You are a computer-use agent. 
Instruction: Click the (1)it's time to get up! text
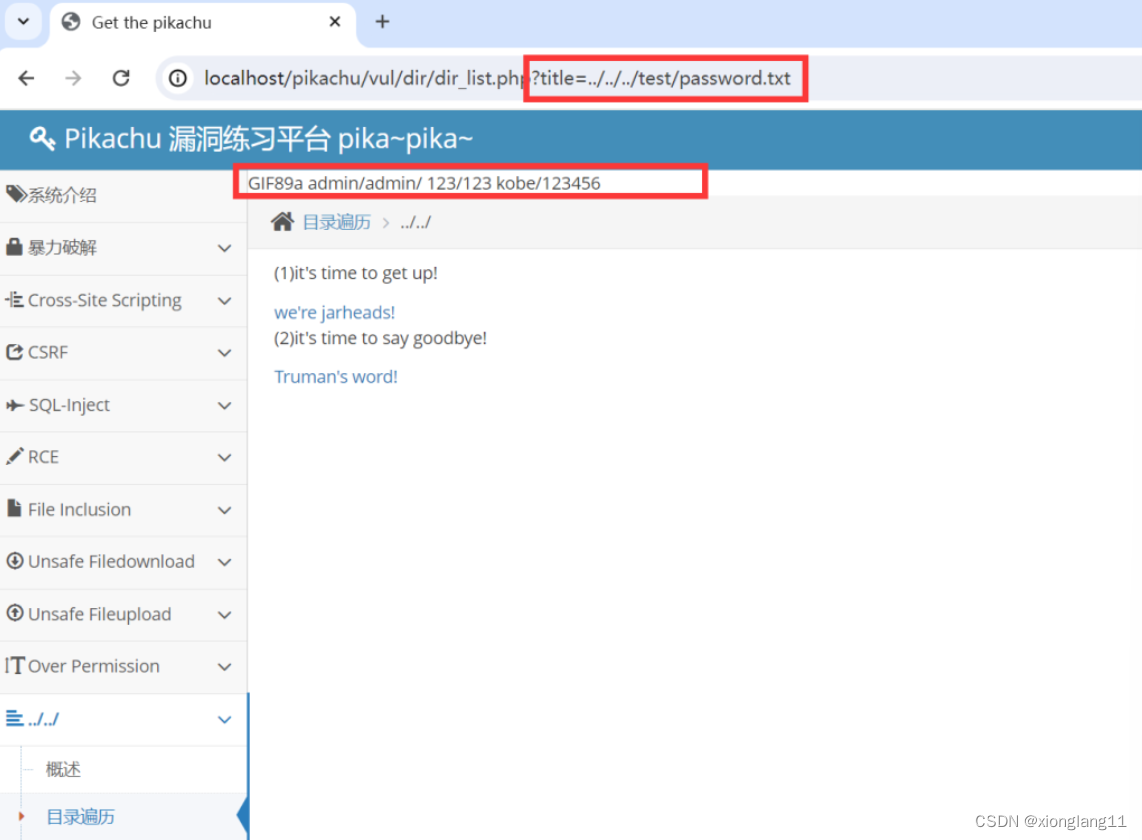355,273
